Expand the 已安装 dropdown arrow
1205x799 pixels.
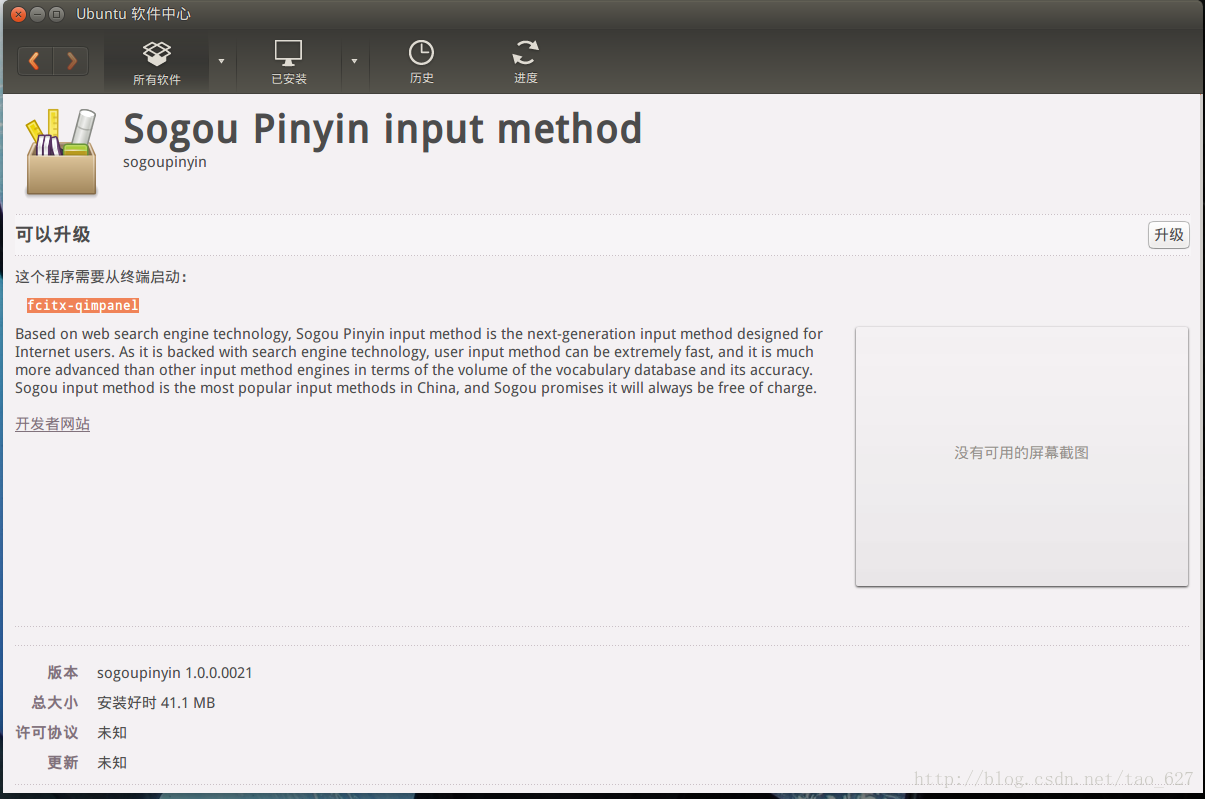coord(354,61)
